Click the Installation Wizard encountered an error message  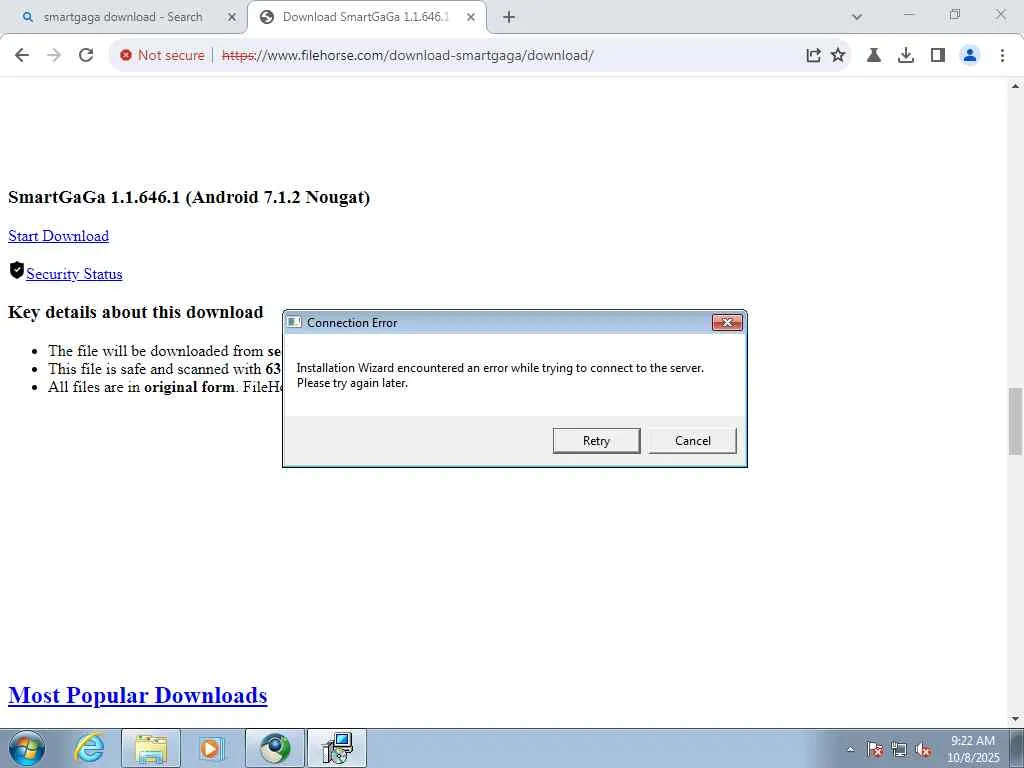pyautogui.click(x=500, y=376)
